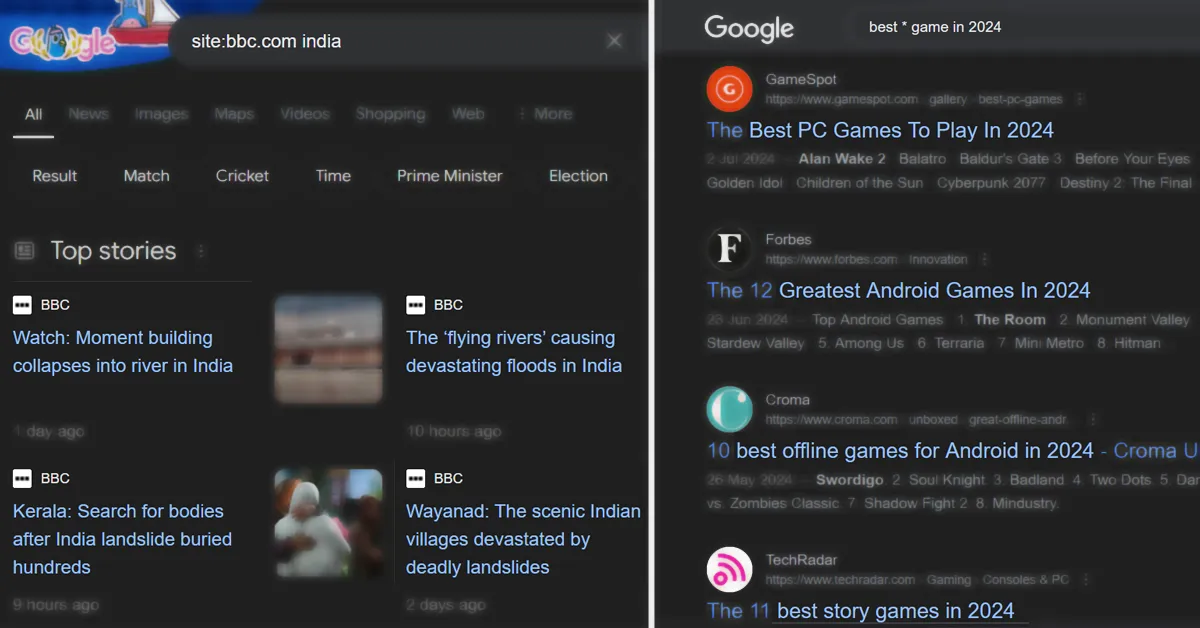Image resolution: width=1200 pixels, height=628 pixels.
Task: Open the Shopping tab
Action: tap(390, 114)
